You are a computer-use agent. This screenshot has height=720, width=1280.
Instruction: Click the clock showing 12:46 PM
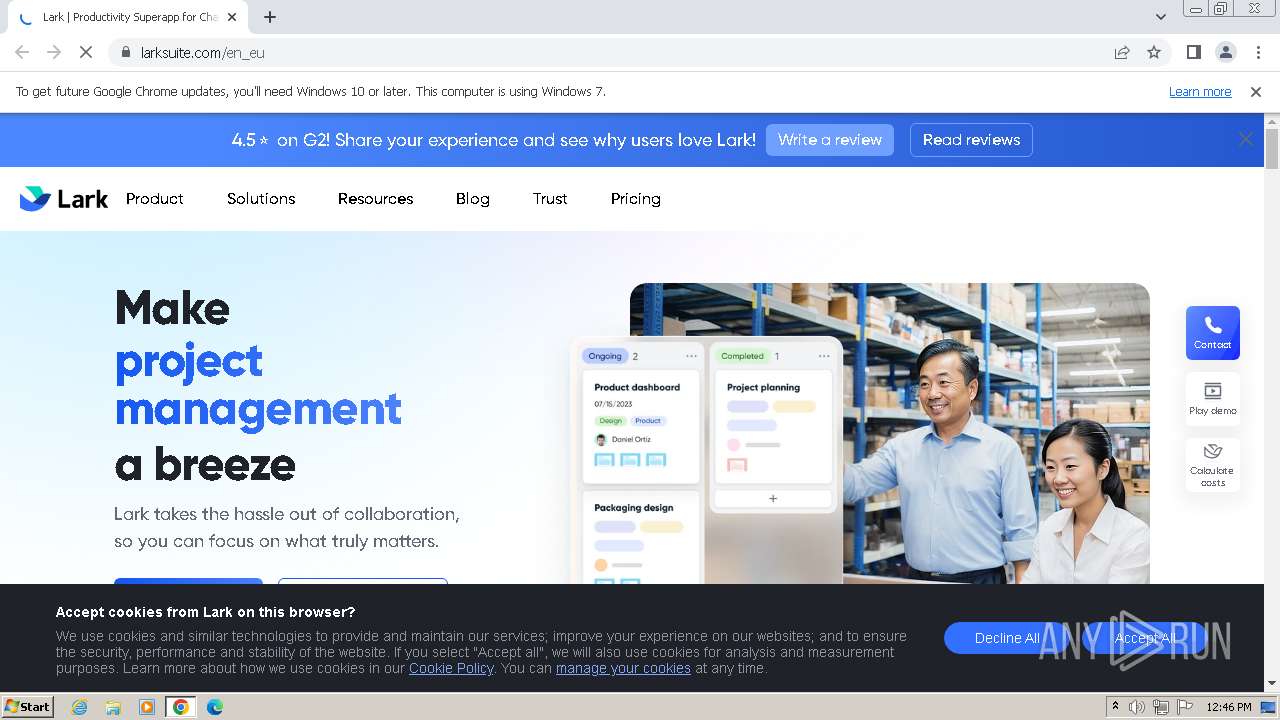tap(1229, 707)
